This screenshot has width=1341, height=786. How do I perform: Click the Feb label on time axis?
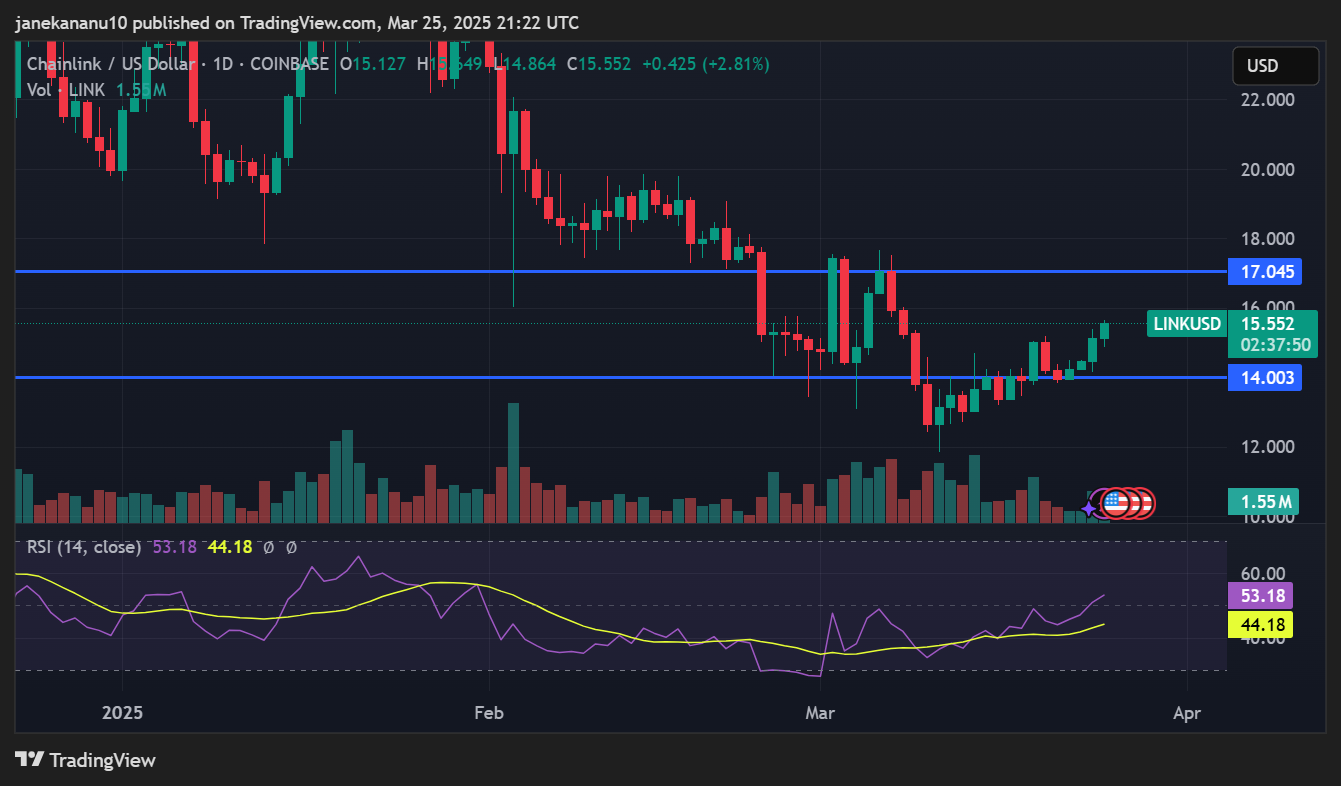489,714
